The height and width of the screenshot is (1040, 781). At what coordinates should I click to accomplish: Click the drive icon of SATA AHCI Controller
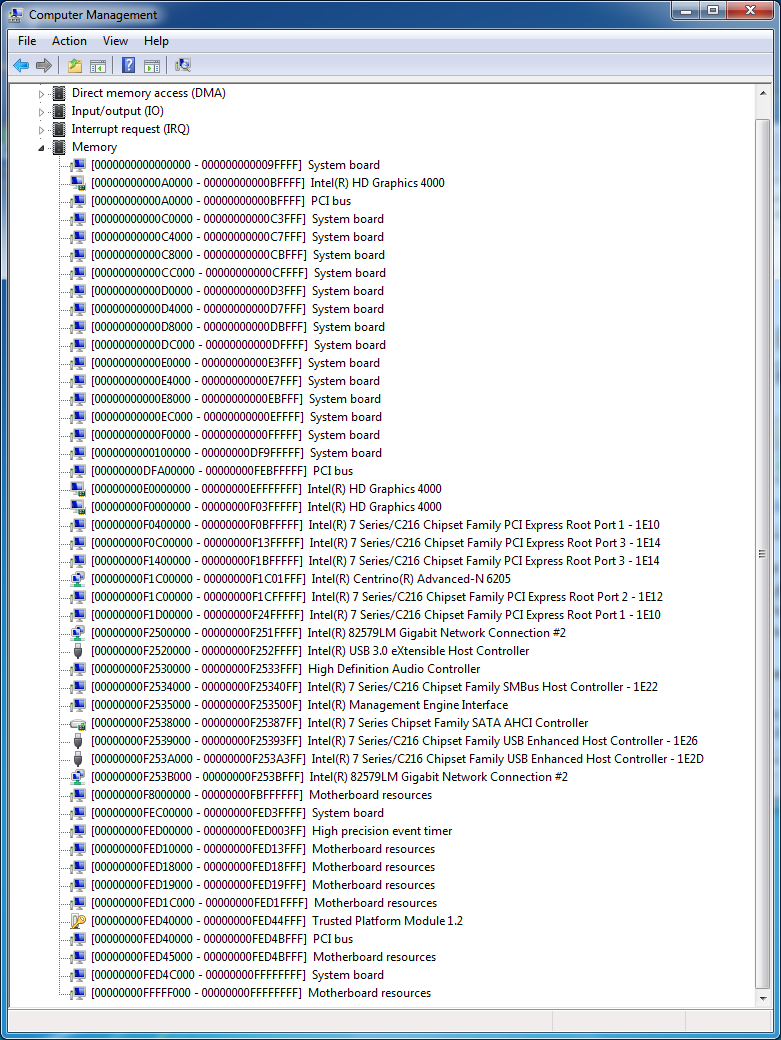point(78,723)
